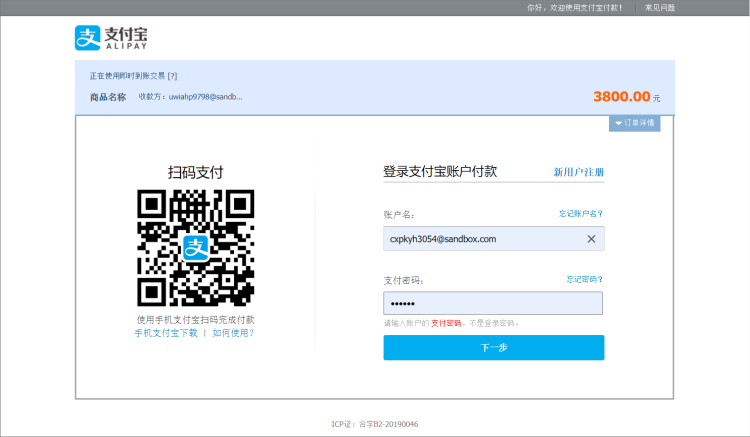Click the red 支付密码 hint text

446,324
